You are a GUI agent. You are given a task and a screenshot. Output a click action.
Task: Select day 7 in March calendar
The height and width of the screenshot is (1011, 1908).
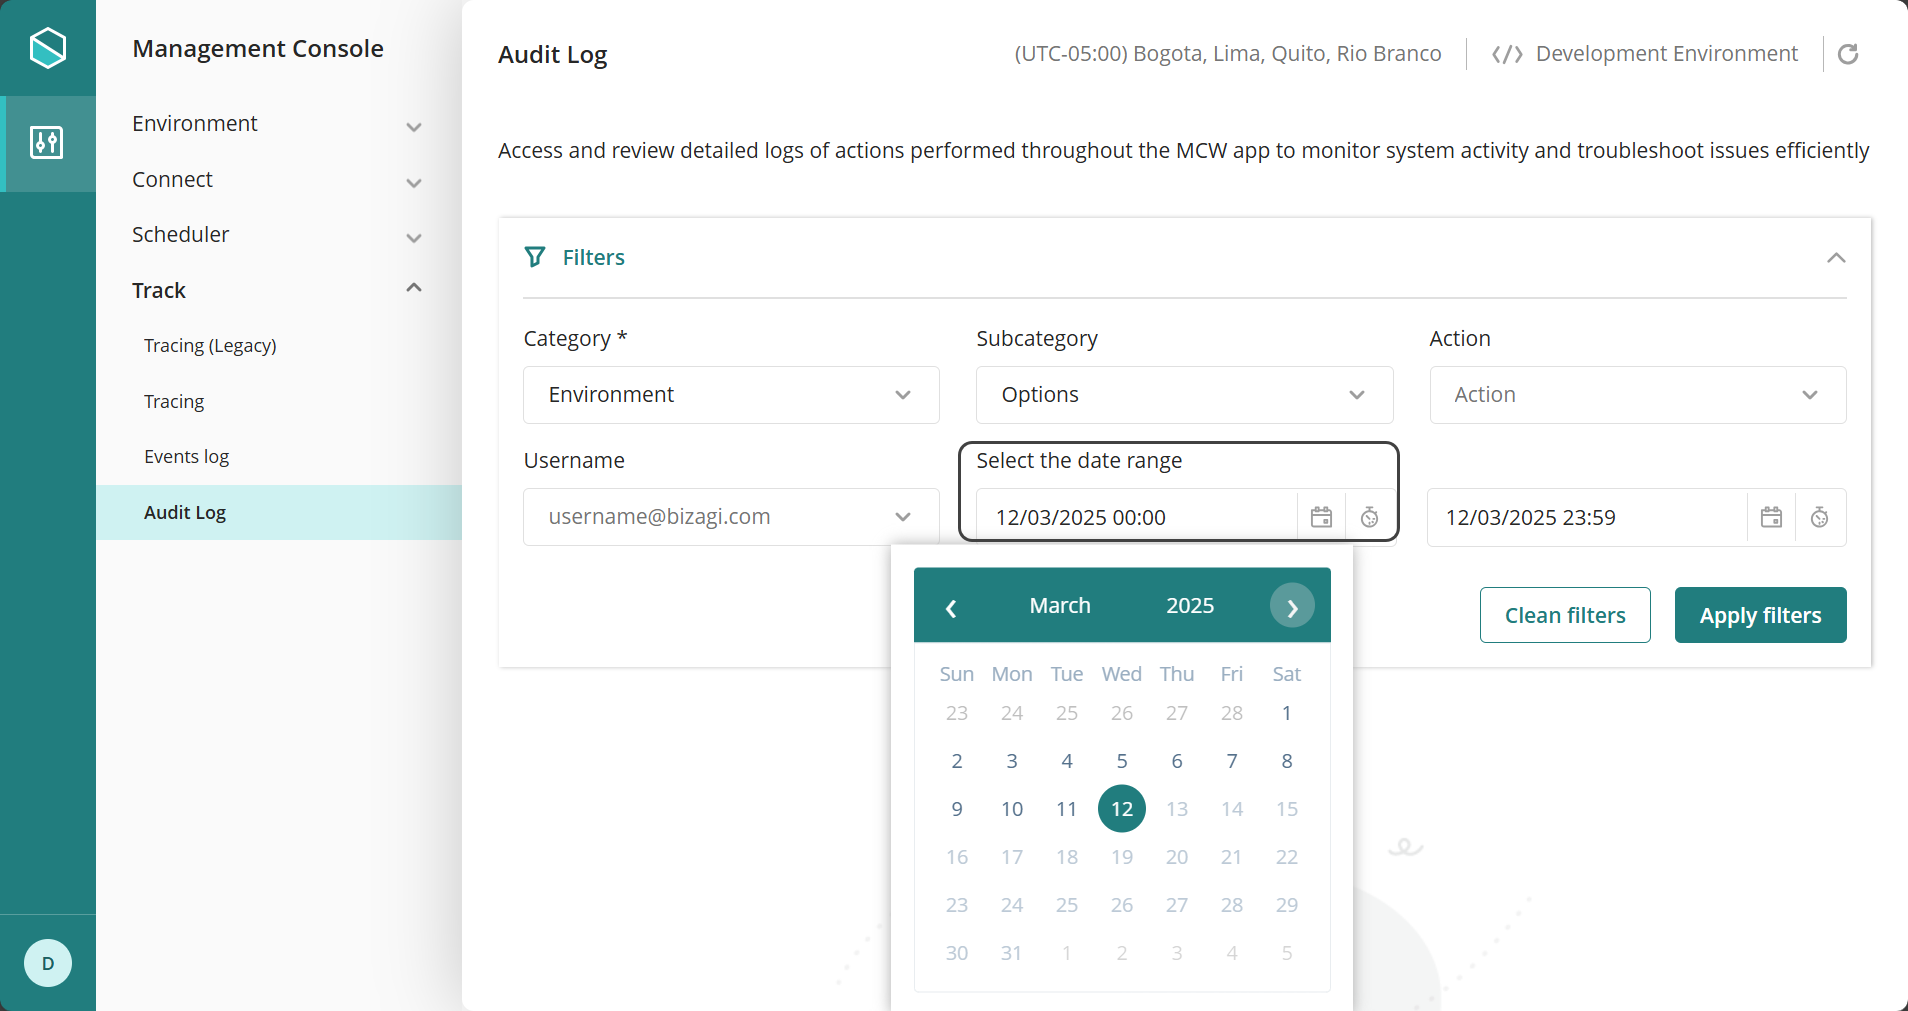[x=1232, y=761]
